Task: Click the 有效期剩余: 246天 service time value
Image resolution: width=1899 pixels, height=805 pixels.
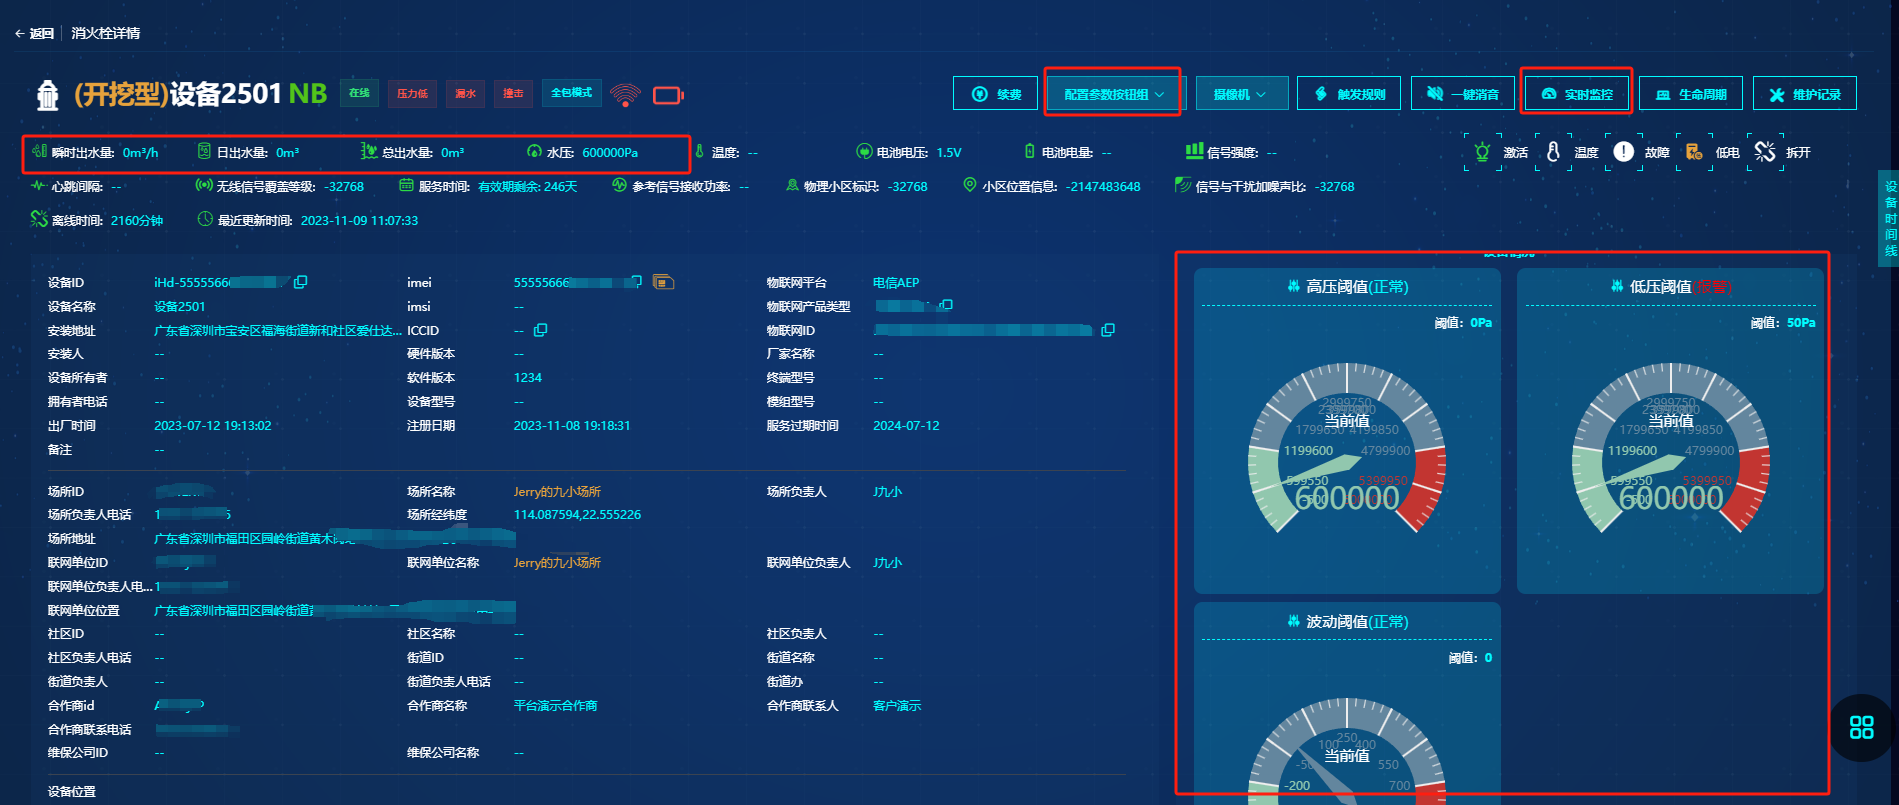Action: 528,187
